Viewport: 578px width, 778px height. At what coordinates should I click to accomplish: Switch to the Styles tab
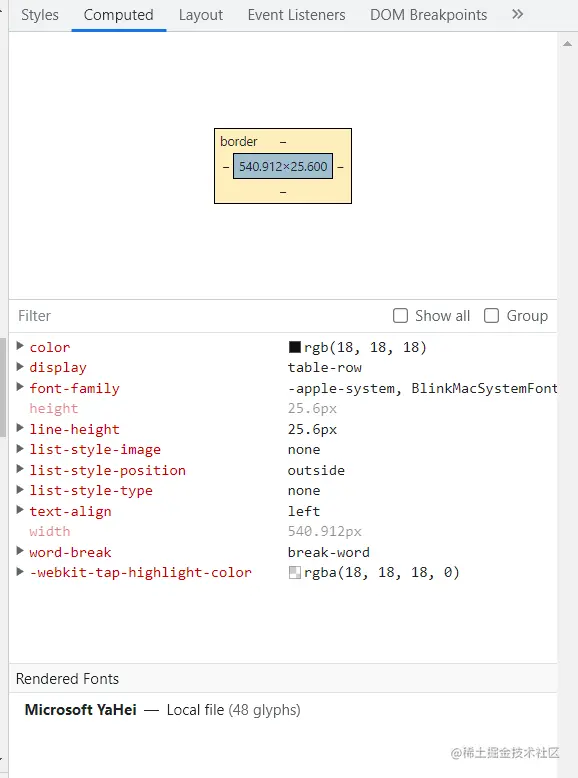tap(40, 15)
